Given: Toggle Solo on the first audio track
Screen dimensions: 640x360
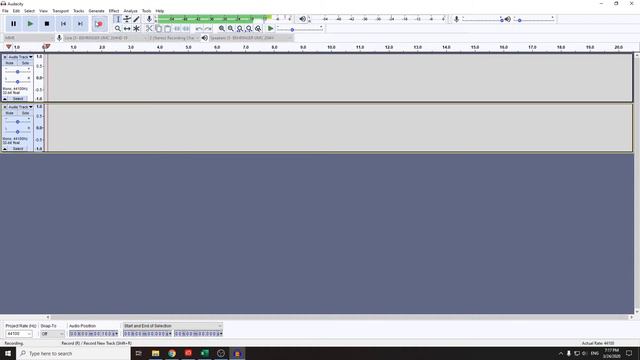Looking at the screenshot, I should click(x=25, y=63).
